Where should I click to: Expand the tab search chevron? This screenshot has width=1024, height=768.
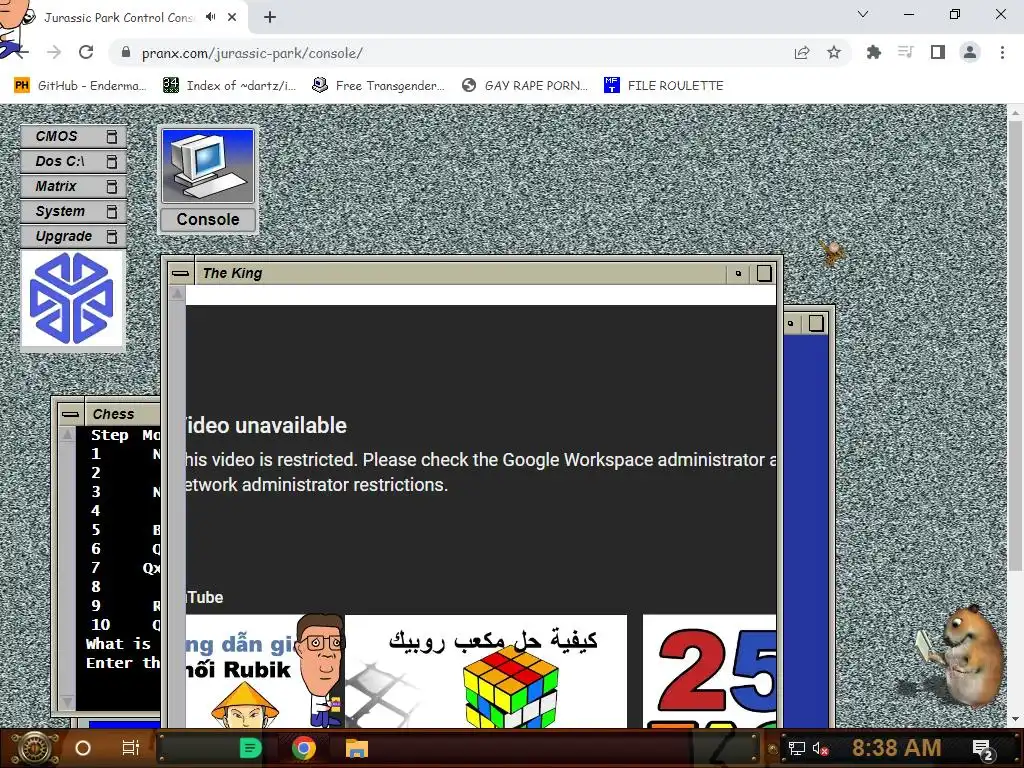coord(863,14)
